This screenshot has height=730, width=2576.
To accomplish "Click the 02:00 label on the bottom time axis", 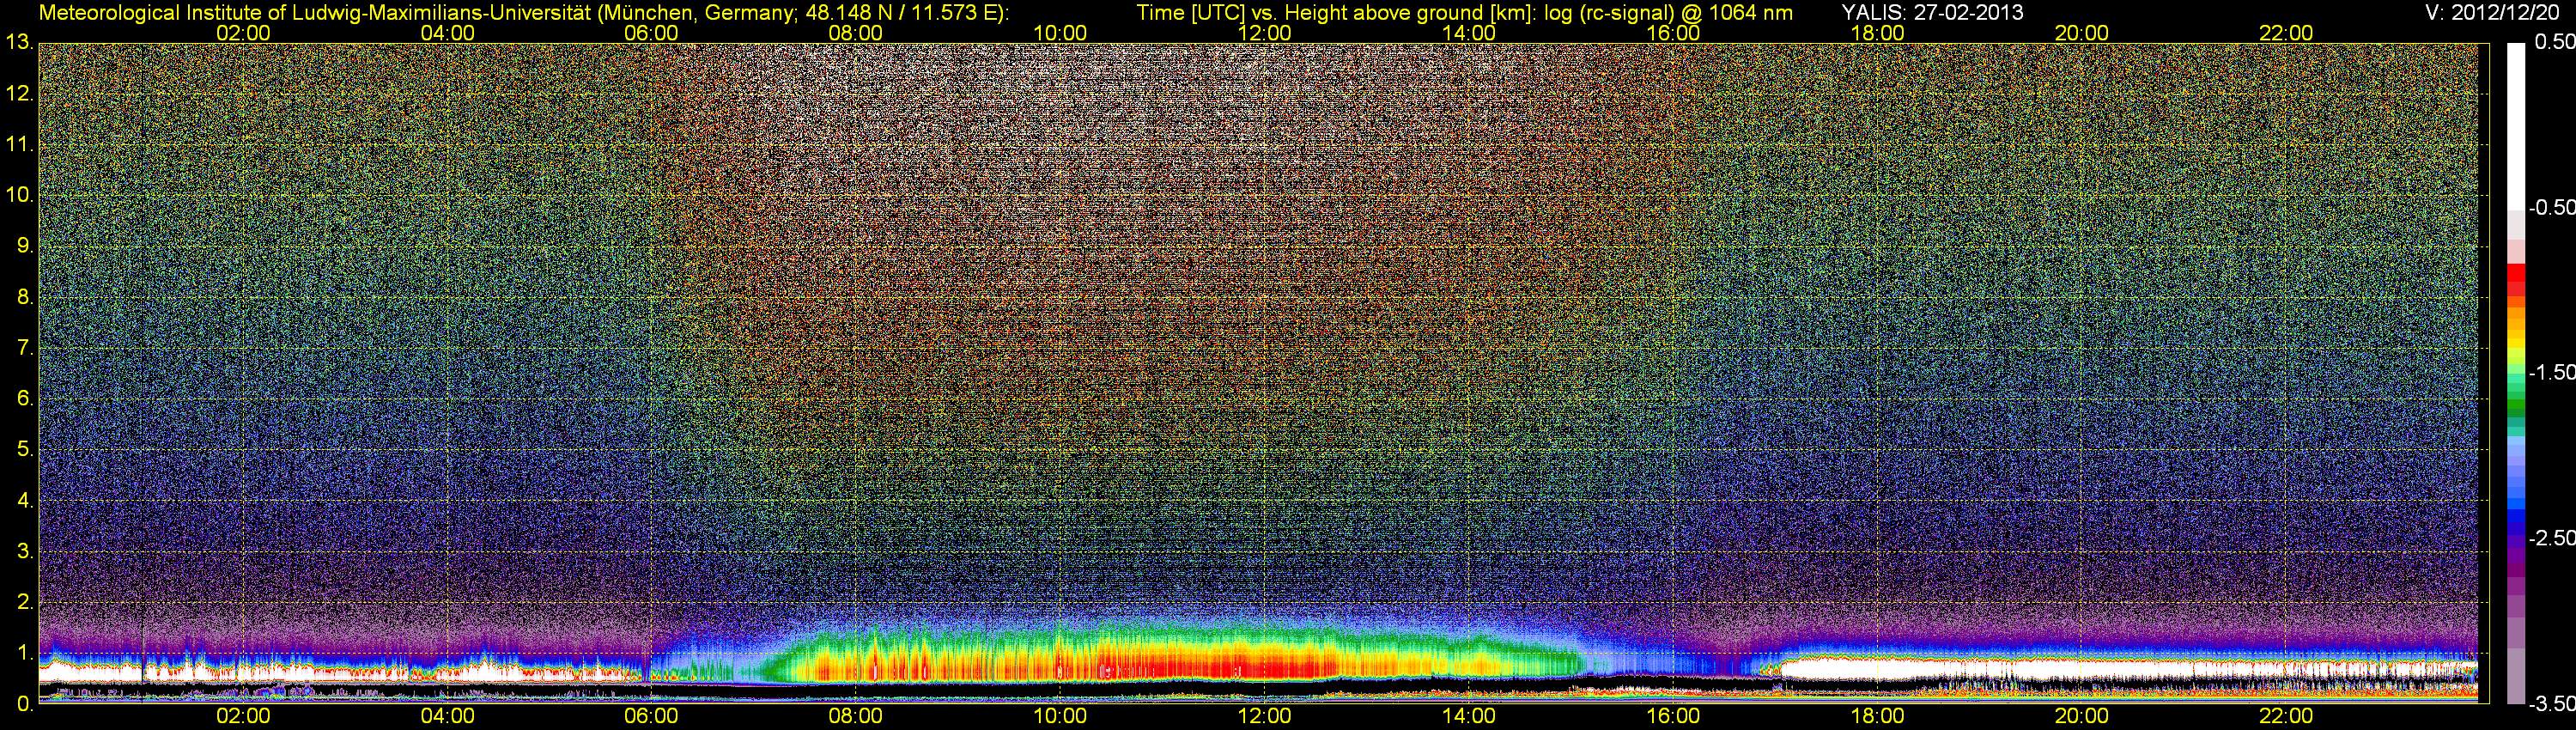I will click(243, 716).
